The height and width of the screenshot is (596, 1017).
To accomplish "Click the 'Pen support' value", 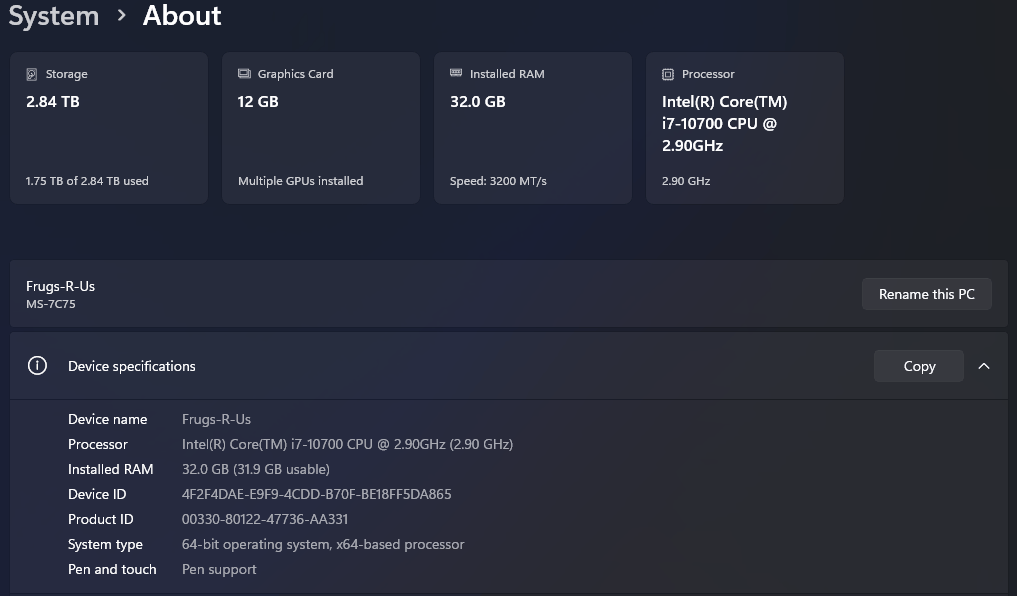I will 219,569.
